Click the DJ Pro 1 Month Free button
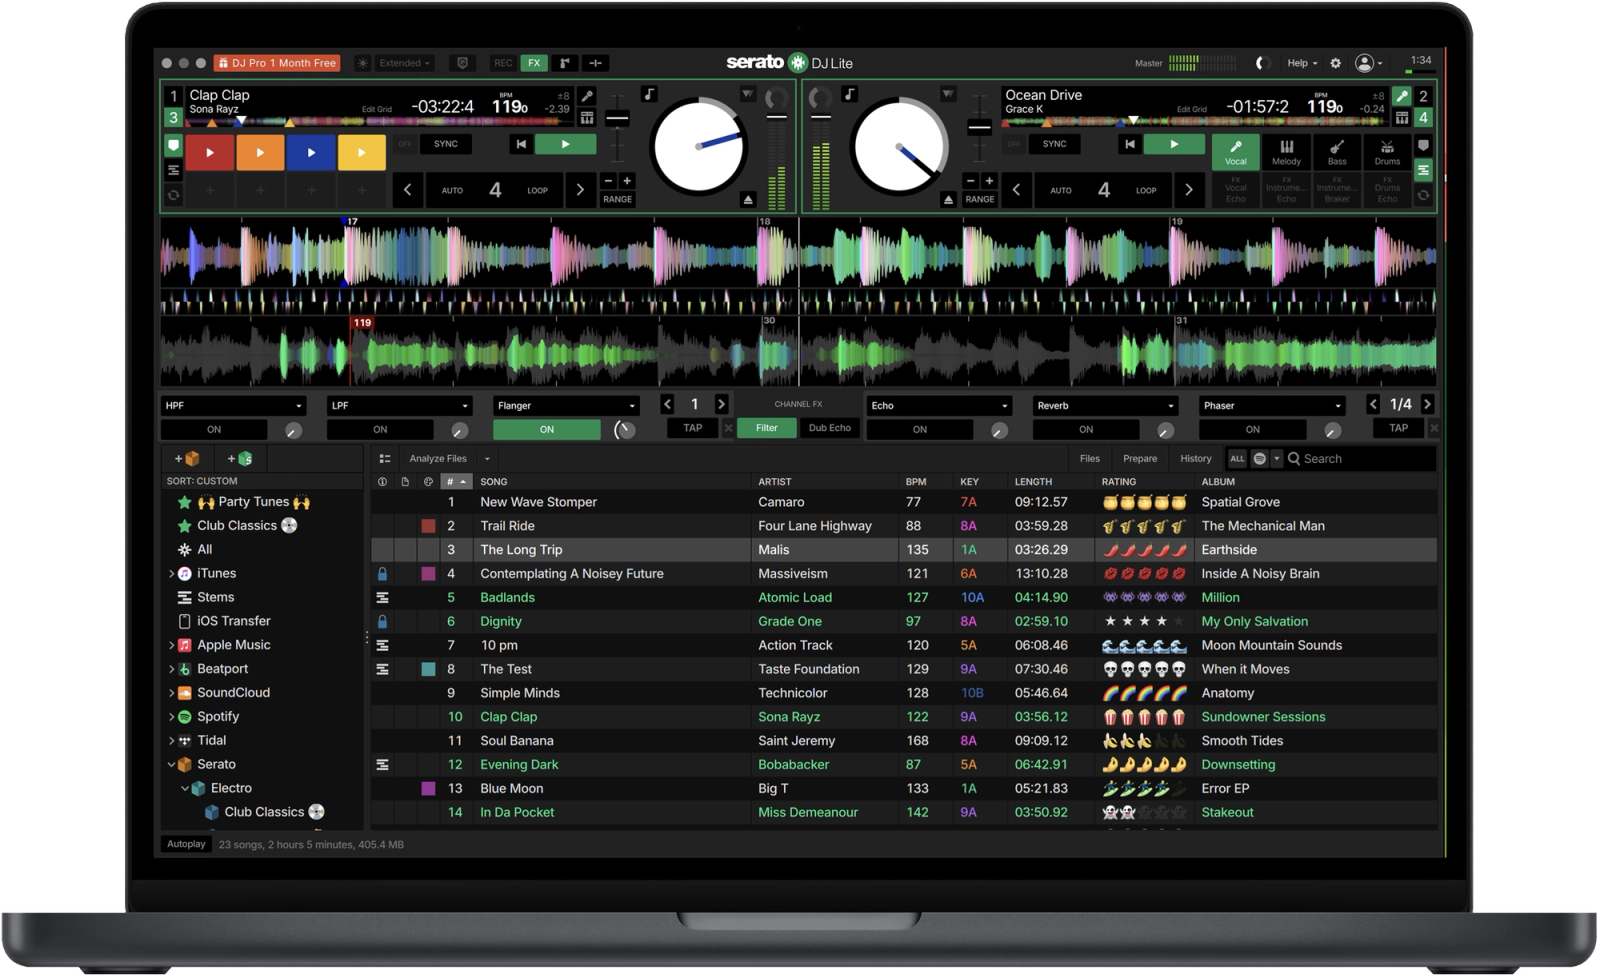Viewport: 1600px width, 978px height. tap(277, 63)
